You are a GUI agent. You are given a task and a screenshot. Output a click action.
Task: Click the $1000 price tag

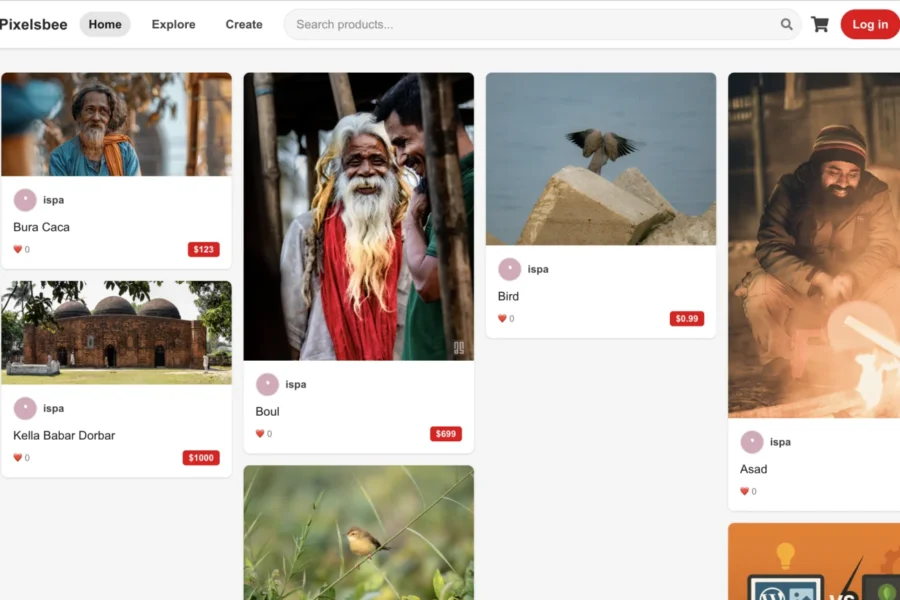click(x=201, y=458)
